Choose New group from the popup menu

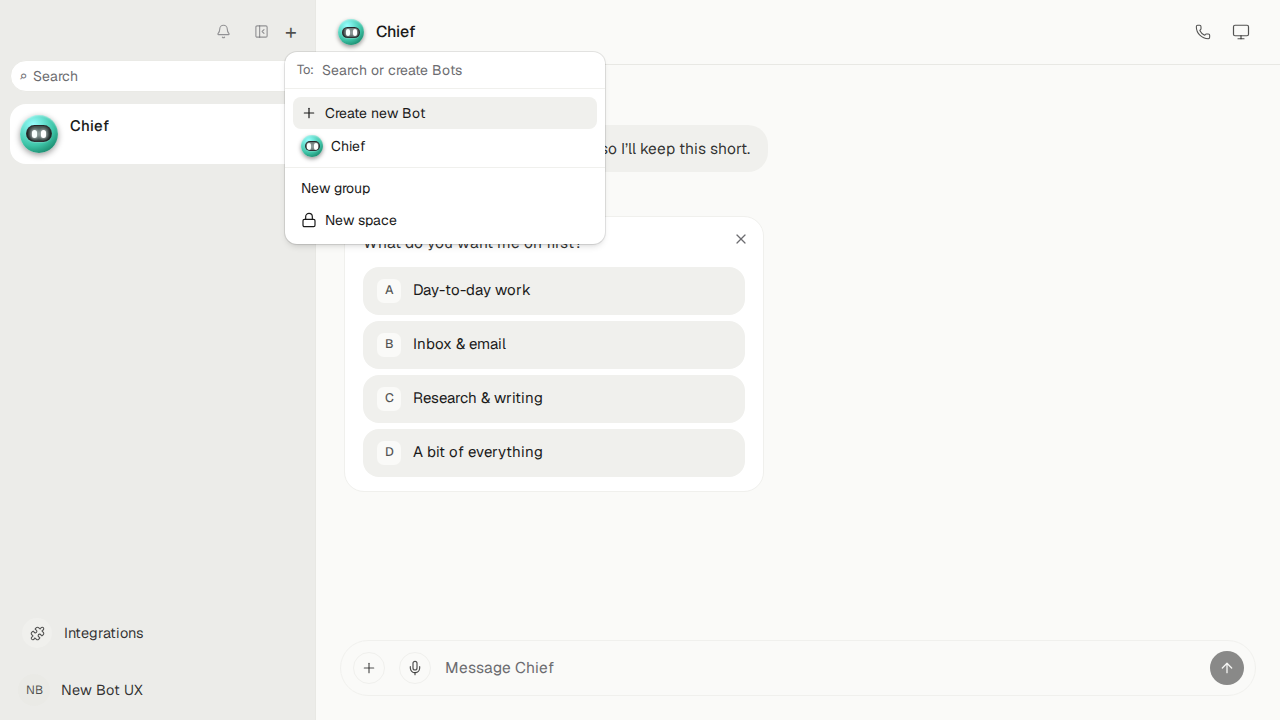click(x=445, y=188)
